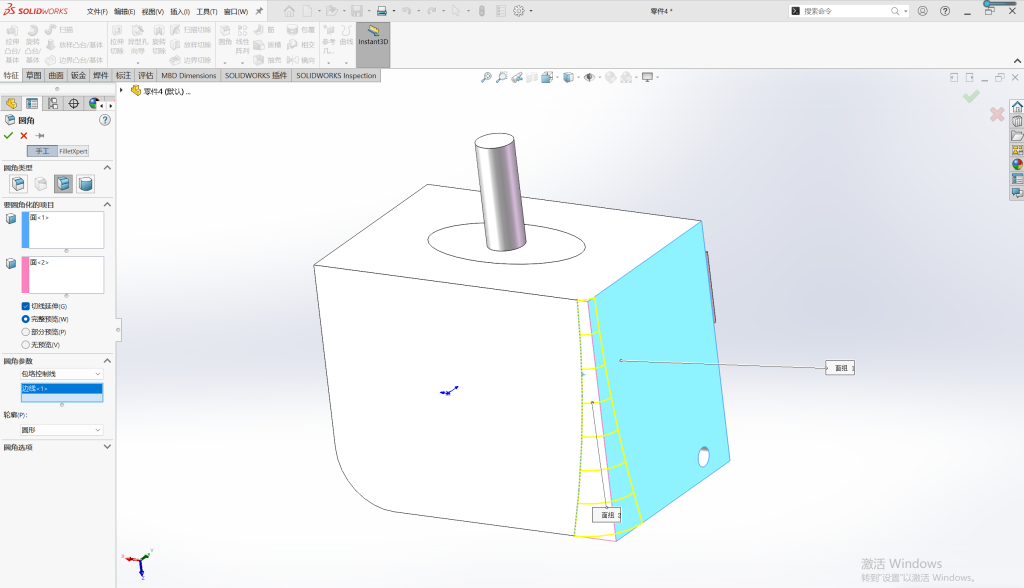Viewport: 1024px width, 588px height.
Task: Pin the fillet property panel open
Action: point(40,136)
